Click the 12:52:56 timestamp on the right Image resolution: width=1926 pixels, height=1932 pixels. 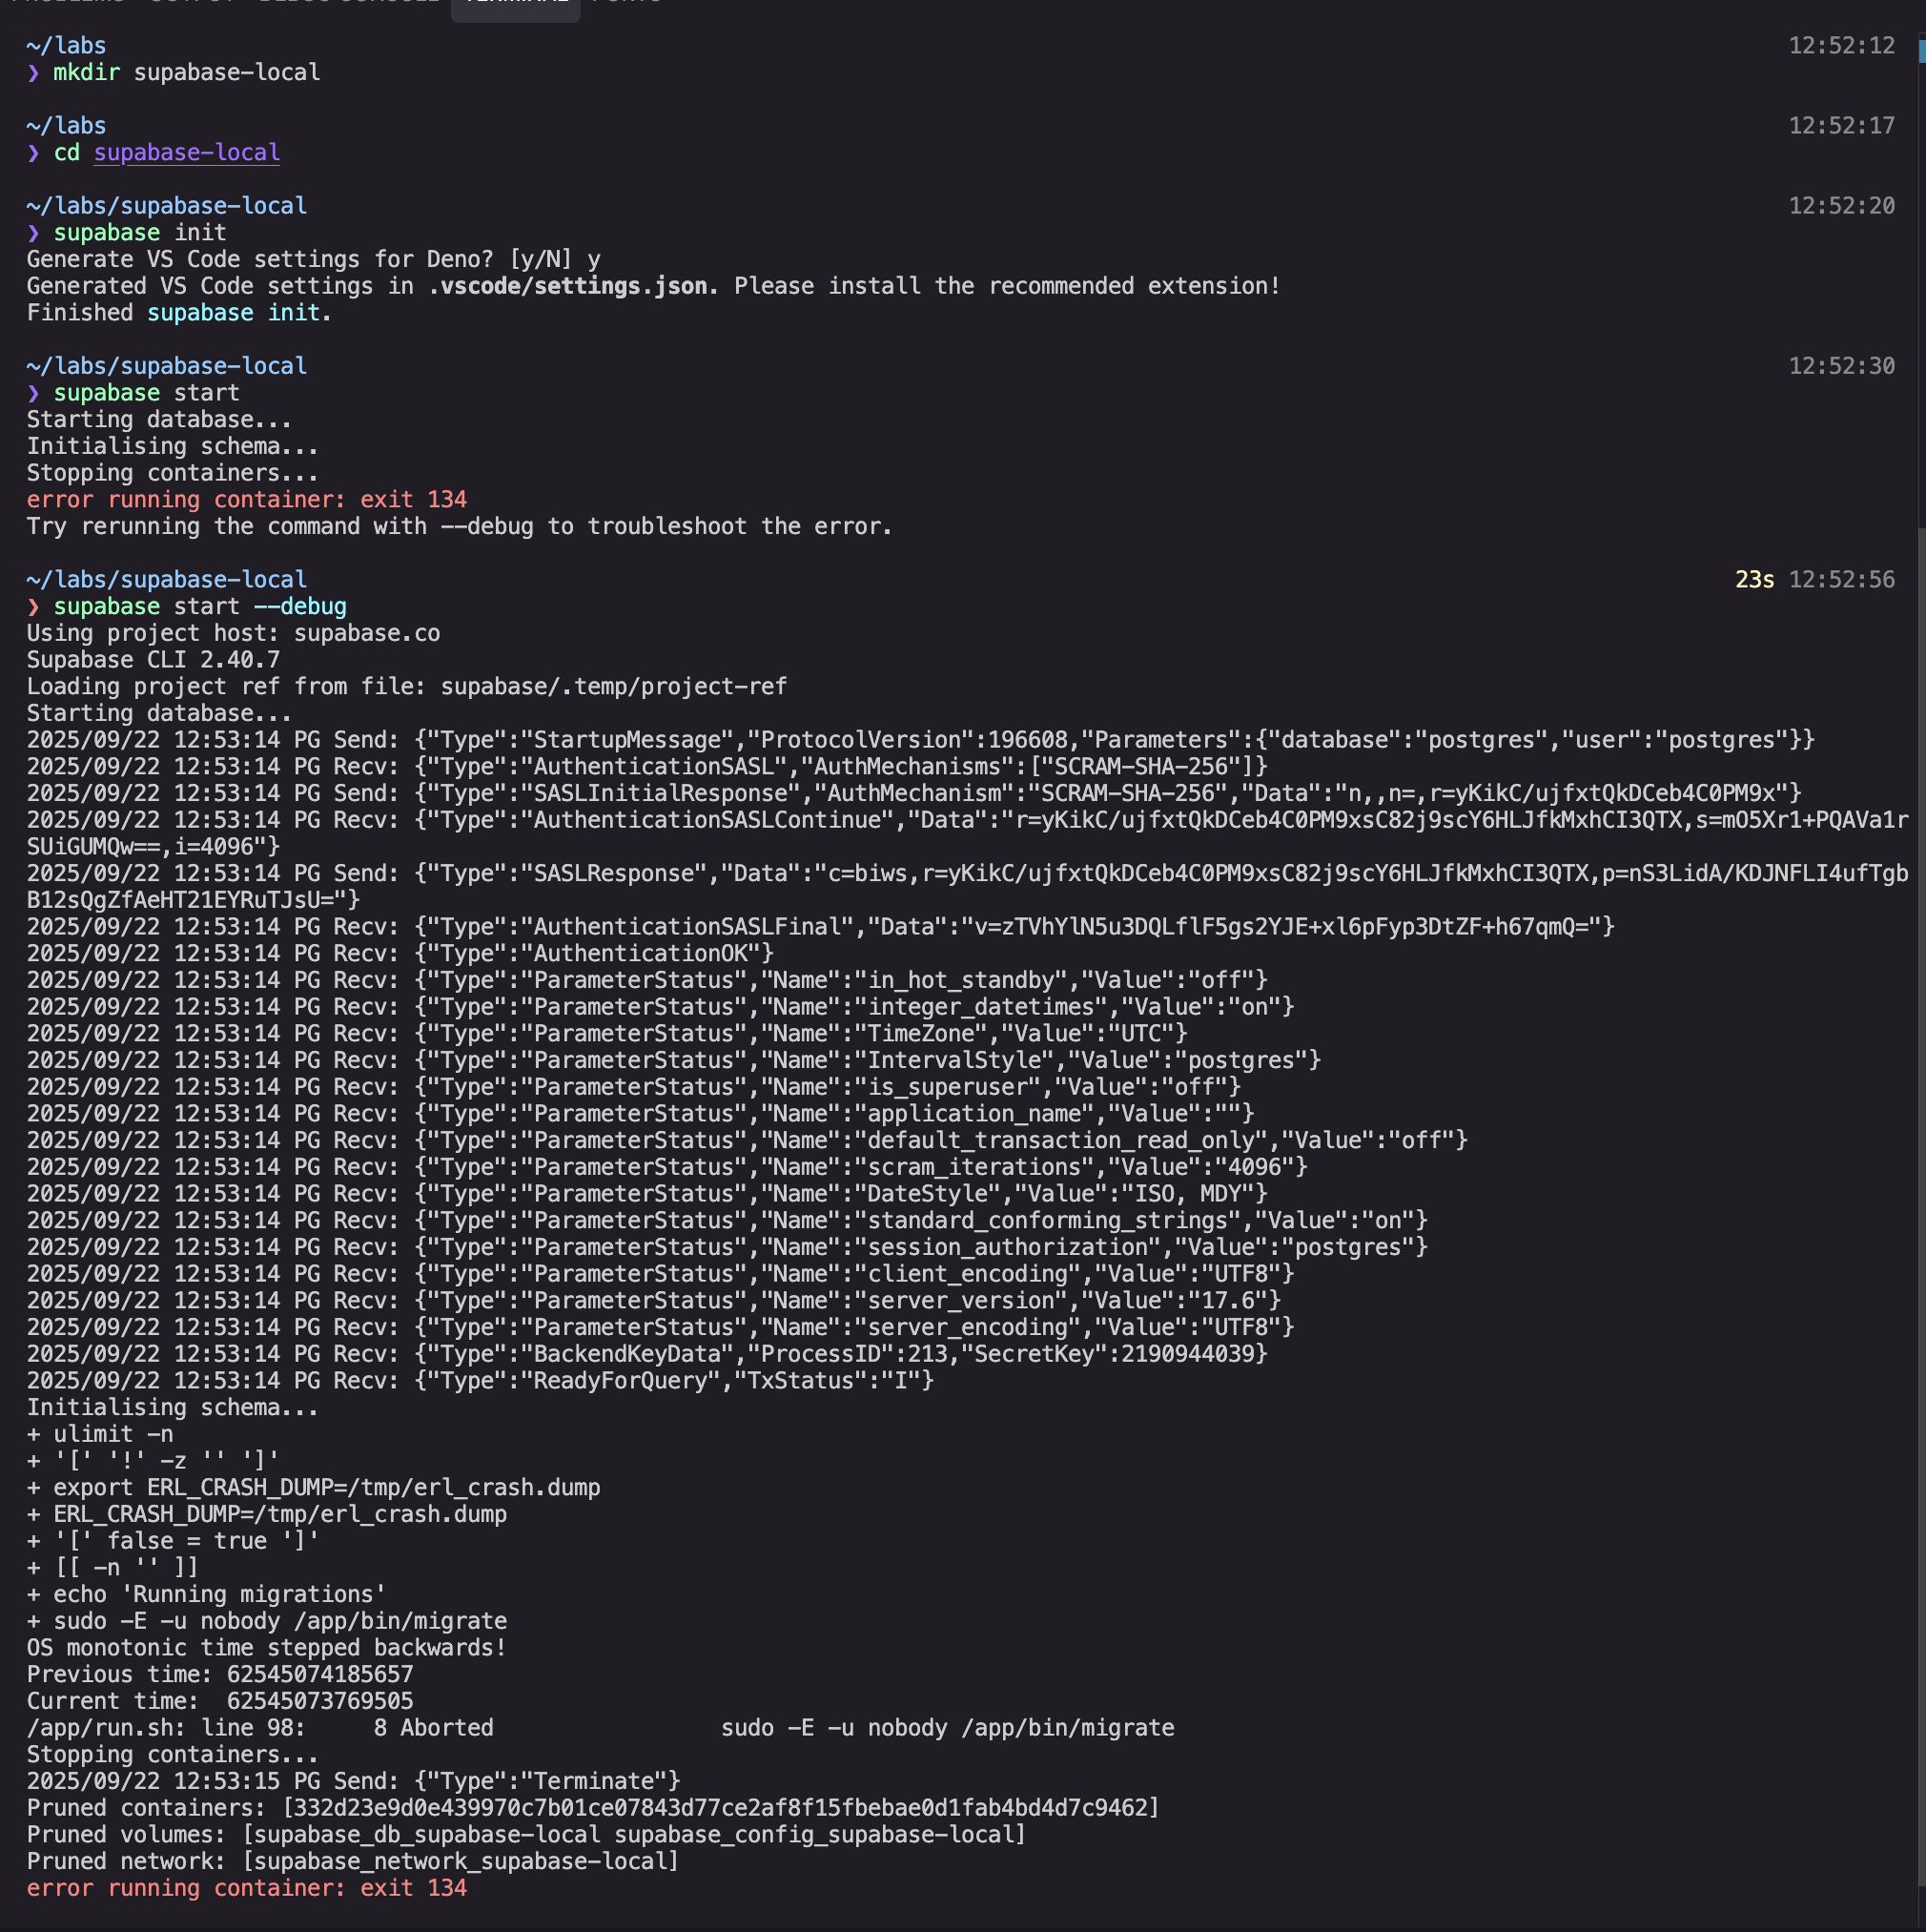[1841, 580]
